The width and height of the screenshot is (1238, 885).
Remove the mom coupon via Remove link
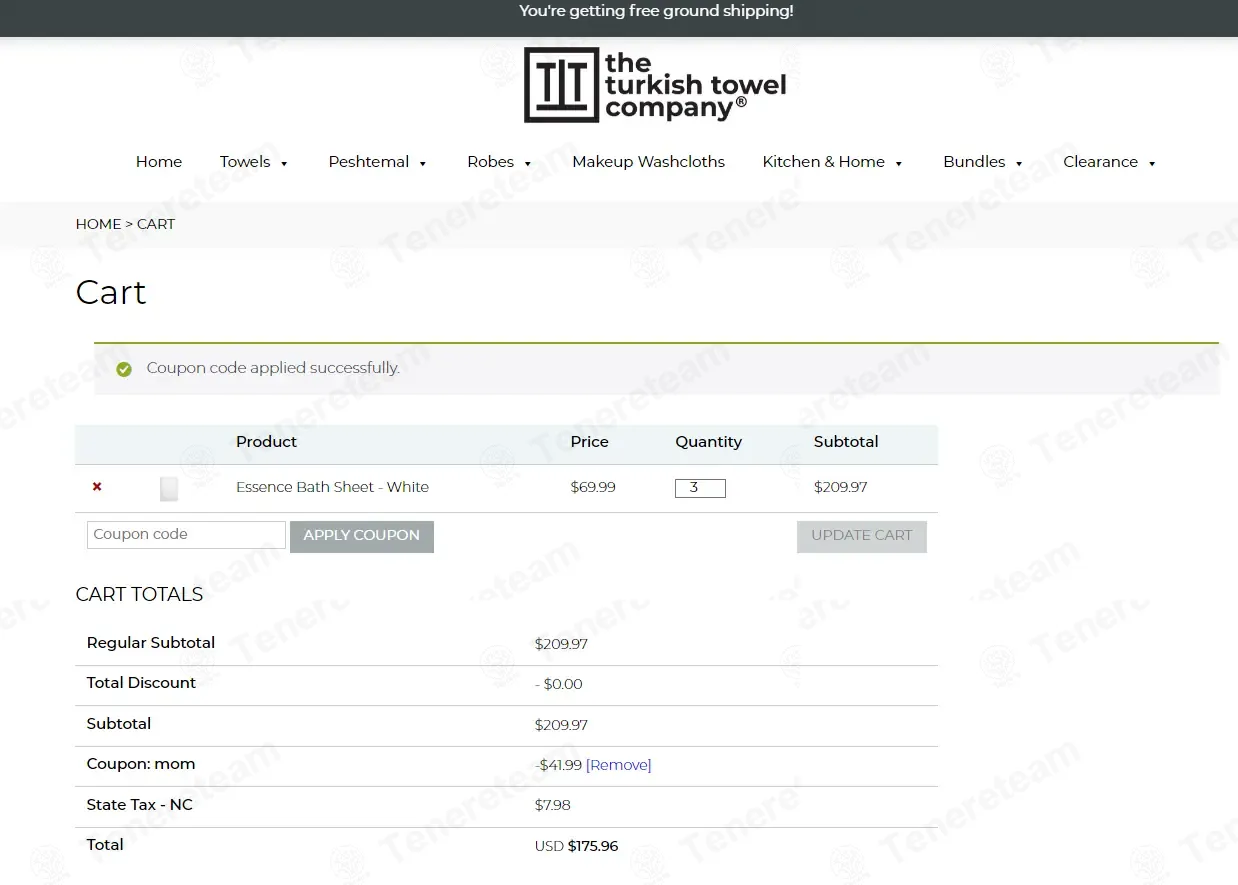click(618, 765)
